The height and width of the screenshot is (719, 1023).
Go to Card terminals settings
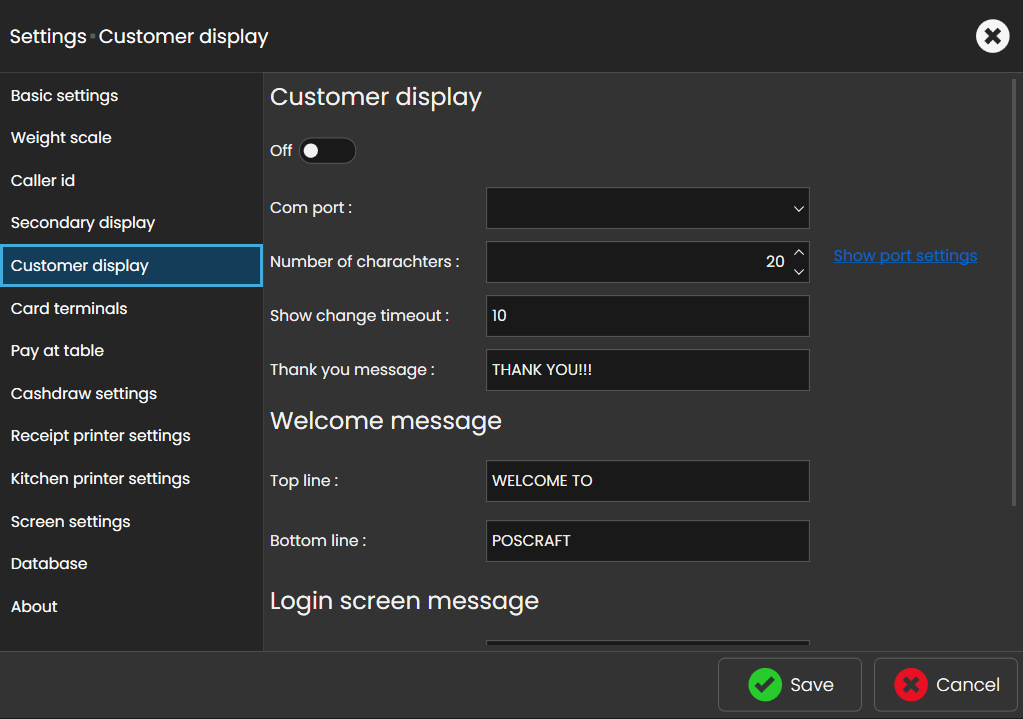(69, 309)
